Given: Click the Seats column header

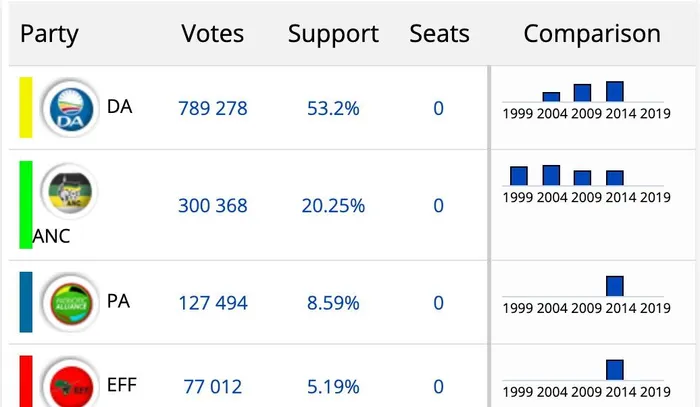Looking at the screenshot, I should [439, 34].
